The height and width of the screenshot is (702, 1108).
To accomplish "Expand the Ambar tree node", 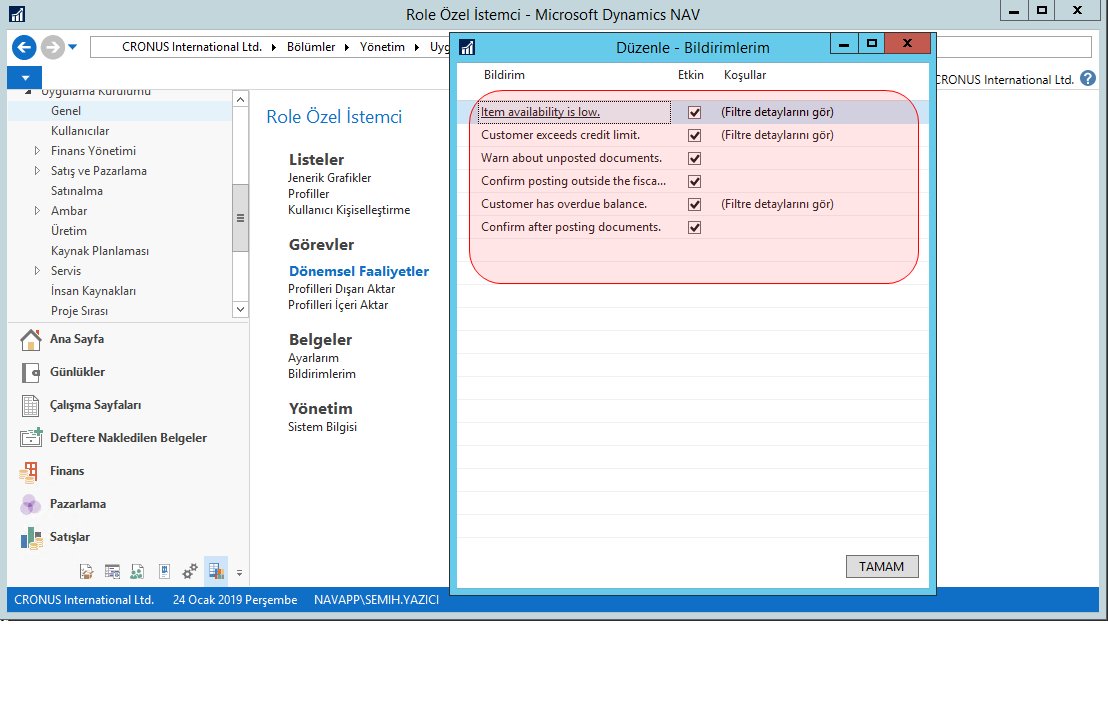I will click(37, 211).
